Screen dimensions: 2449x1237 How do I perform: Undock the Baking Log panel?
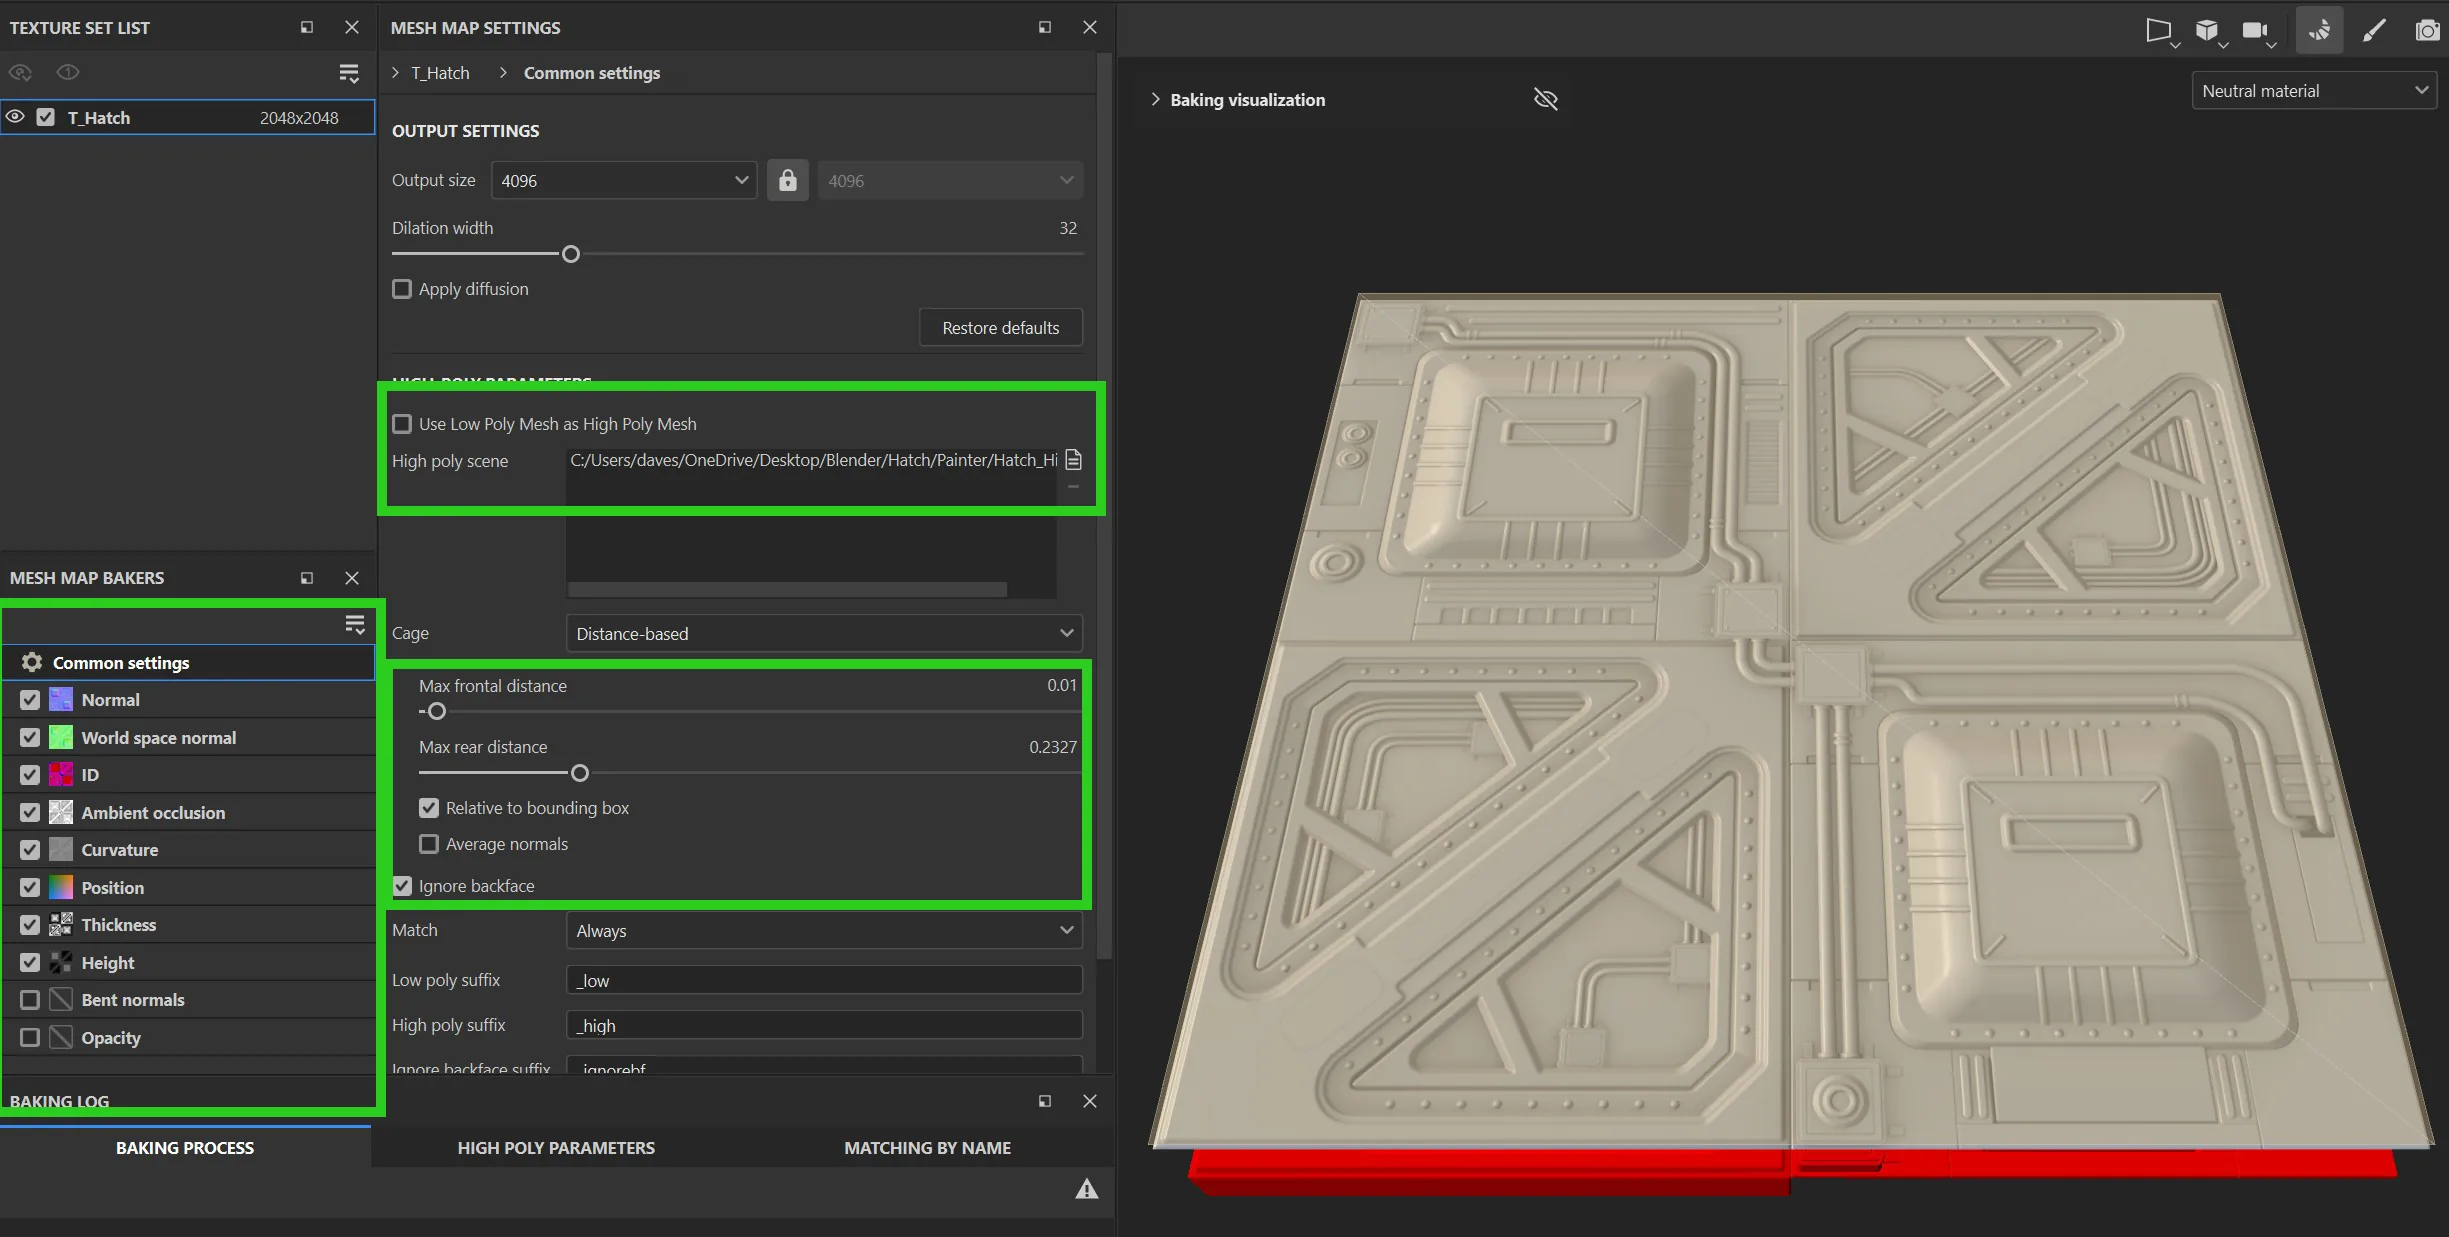click(1045, 1101)
